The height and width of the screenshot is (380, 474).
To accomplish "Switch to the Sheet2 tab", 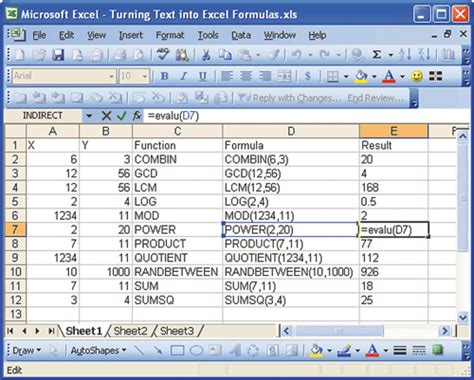I will (x=130, y=331).
